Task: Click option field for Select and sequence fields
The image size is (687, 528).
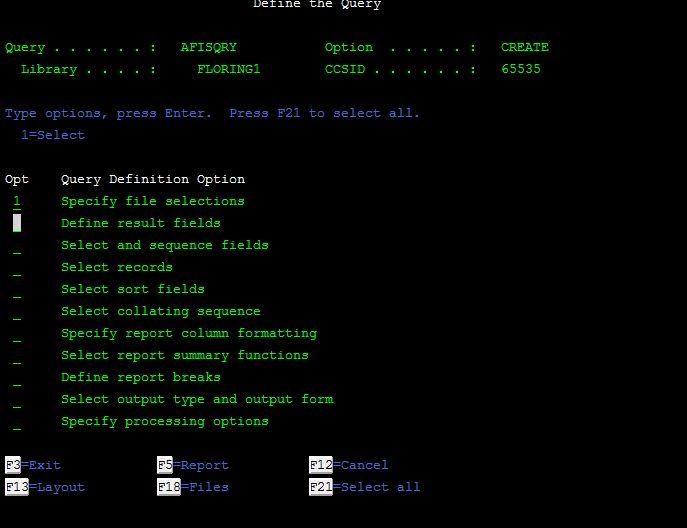Action: pos(17,245)
